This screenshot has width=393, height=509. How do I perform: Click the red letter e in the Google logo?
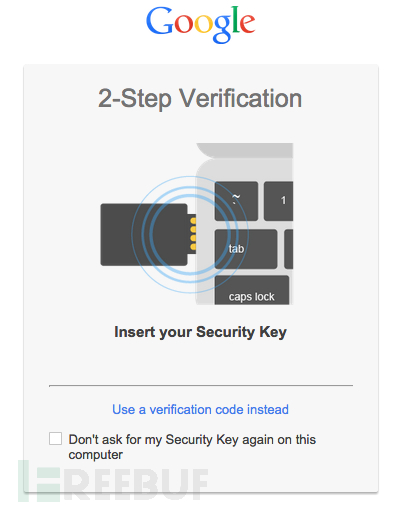(247, 24)
